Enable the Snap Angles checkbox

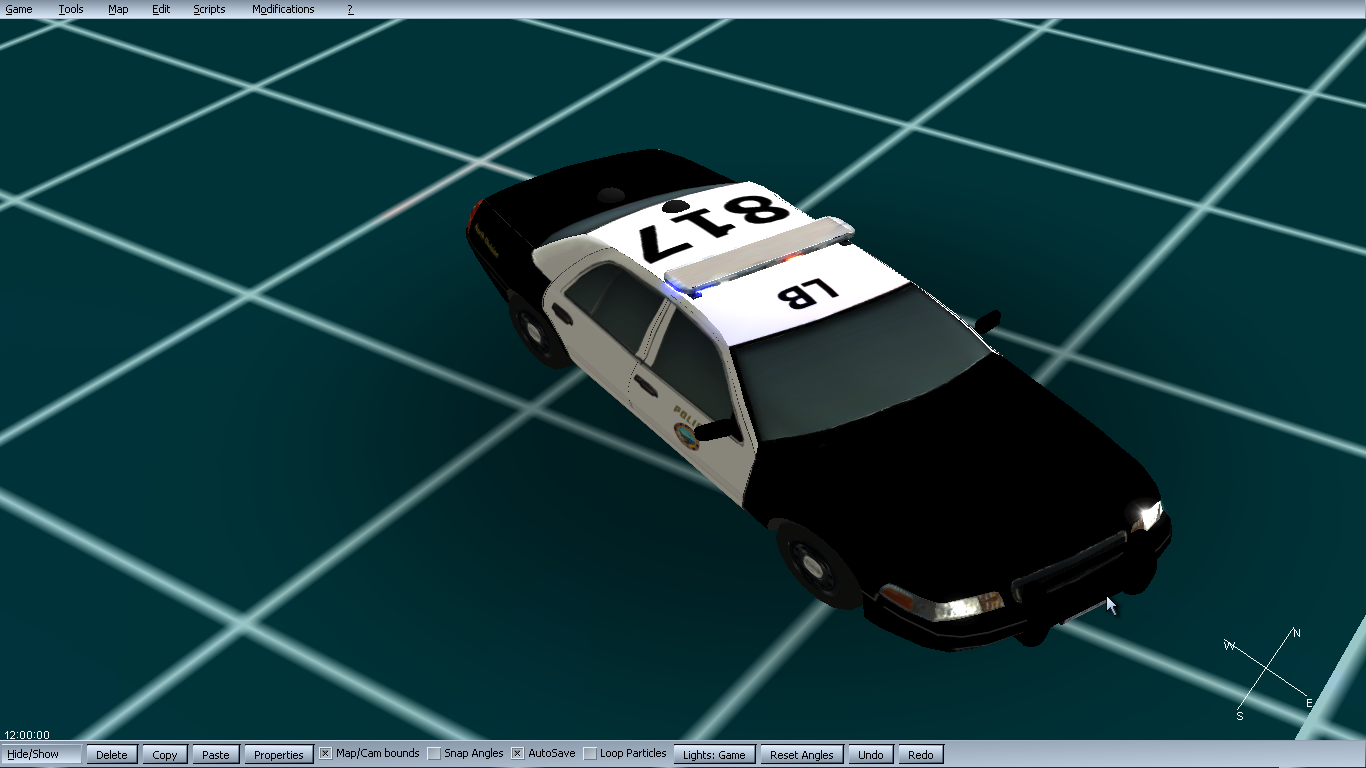[x=434, y=753]
